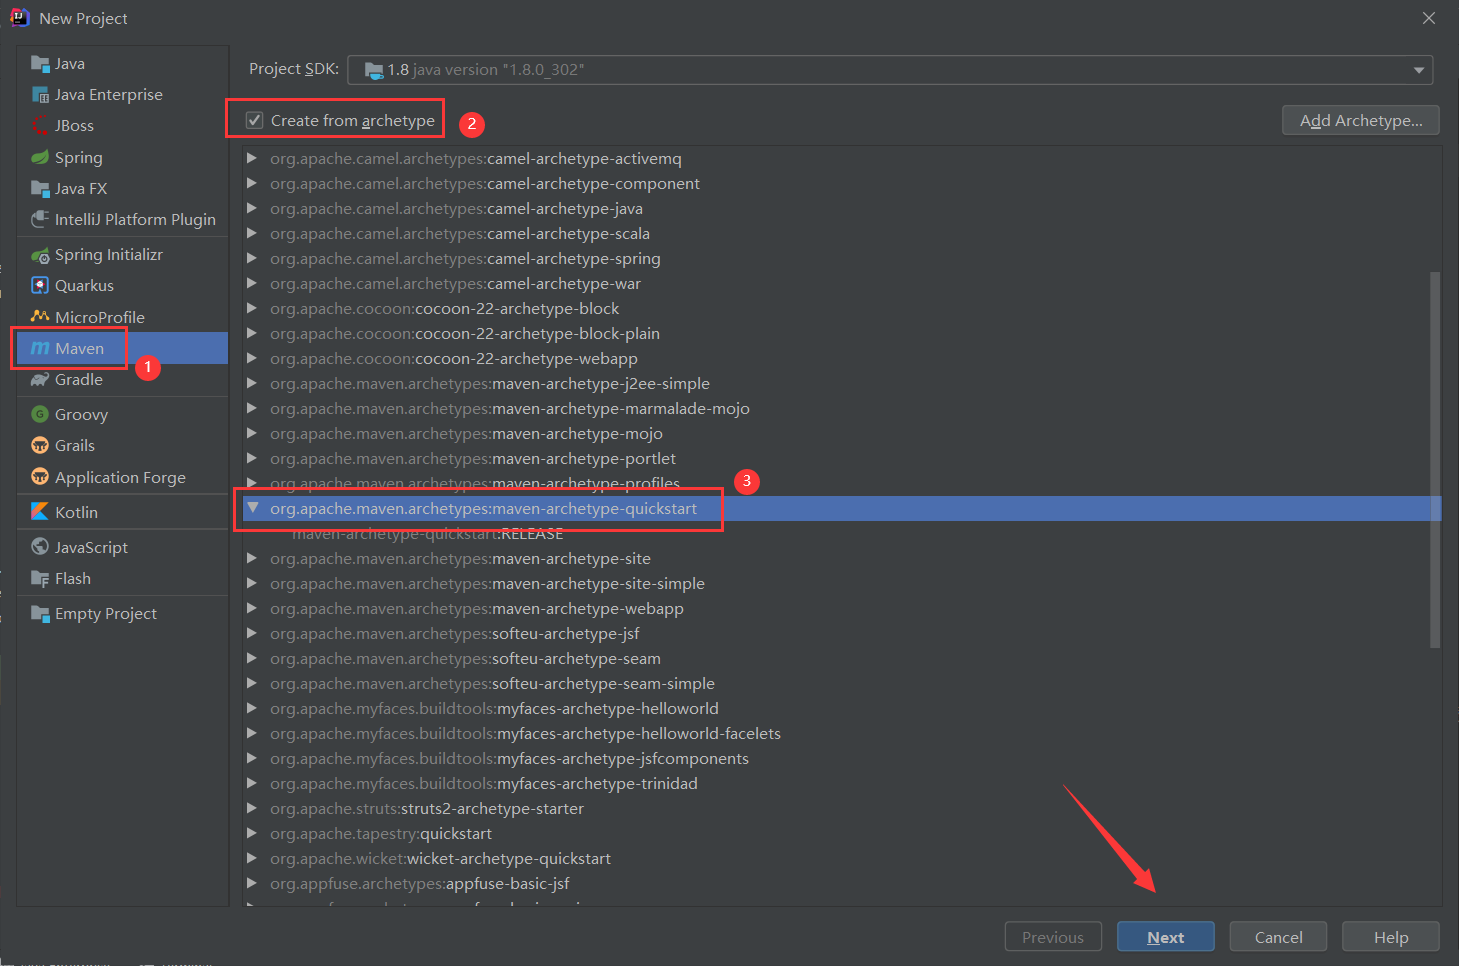Uncheck Create from archetype checkbox
The width and height of the screenshot is (1459, 966).
point(255,121)
